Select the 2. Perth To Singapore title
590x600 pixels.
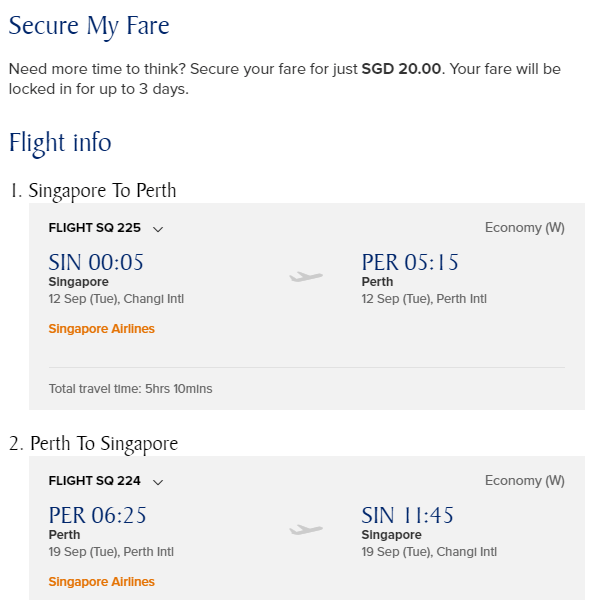point(93,444)
